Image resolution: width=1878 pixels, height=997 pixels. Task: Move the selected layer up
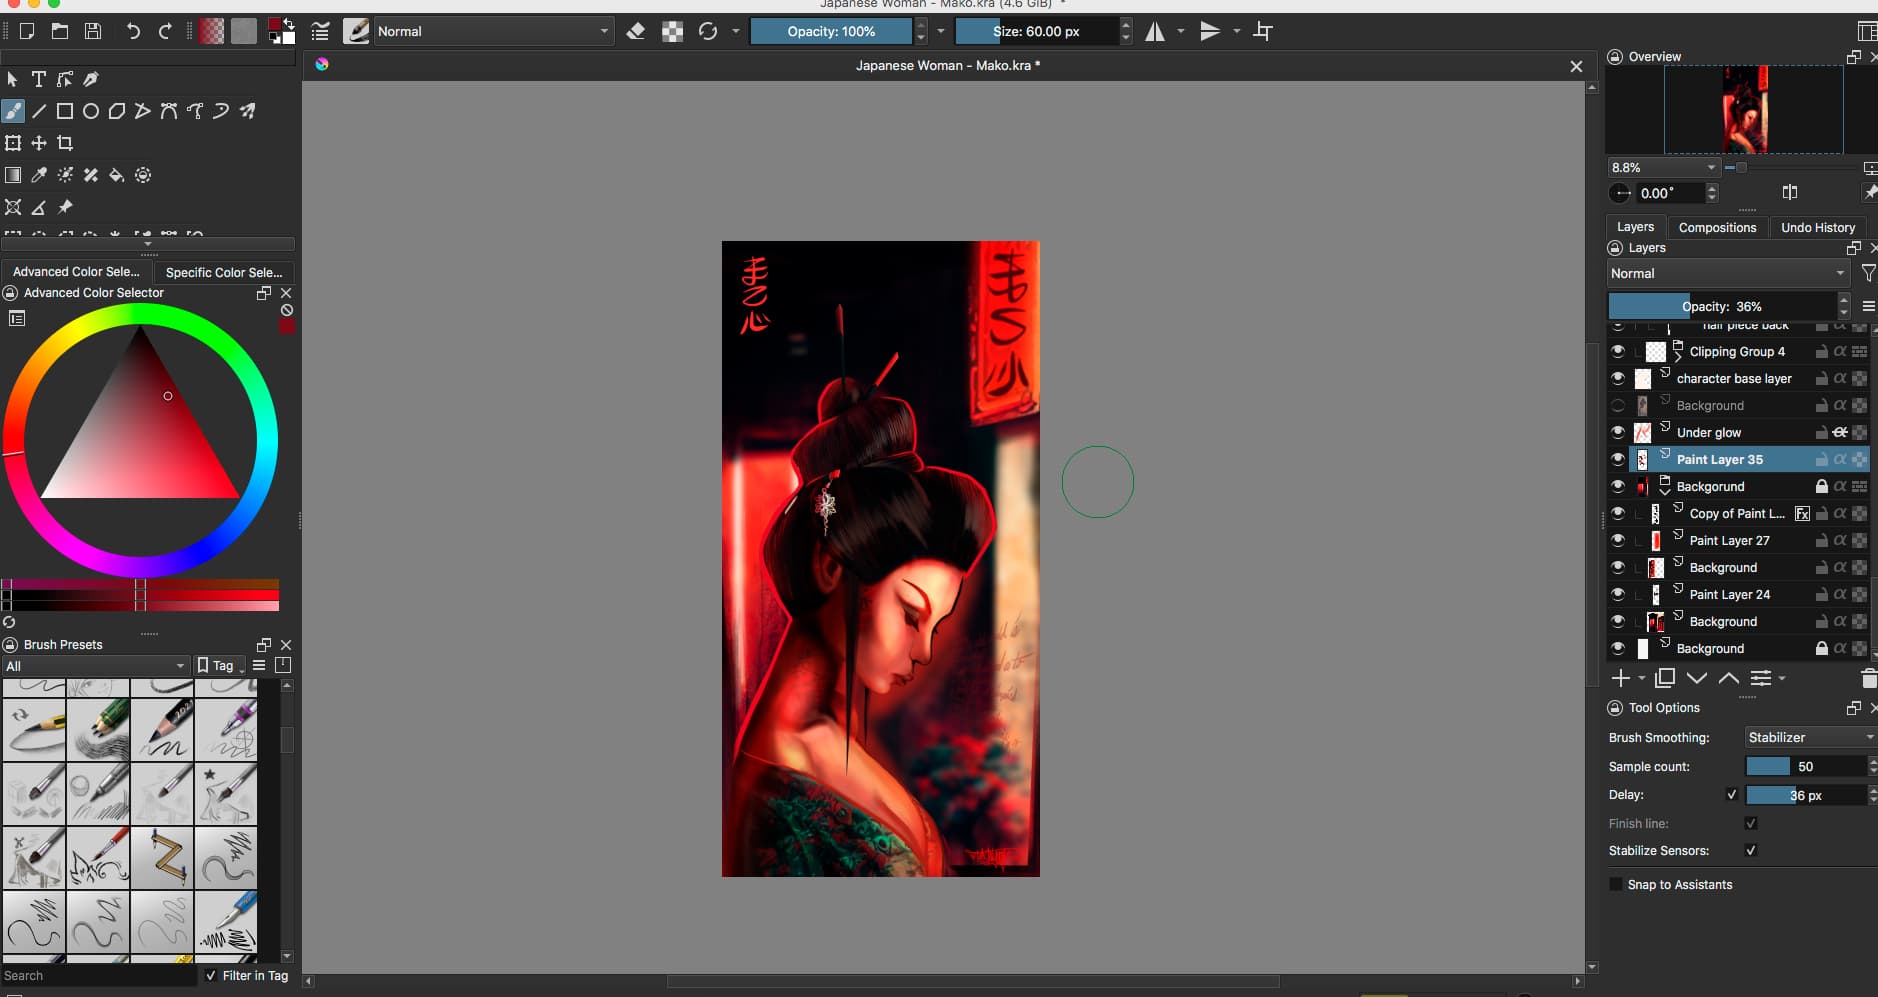click(x=1729, y=678)
